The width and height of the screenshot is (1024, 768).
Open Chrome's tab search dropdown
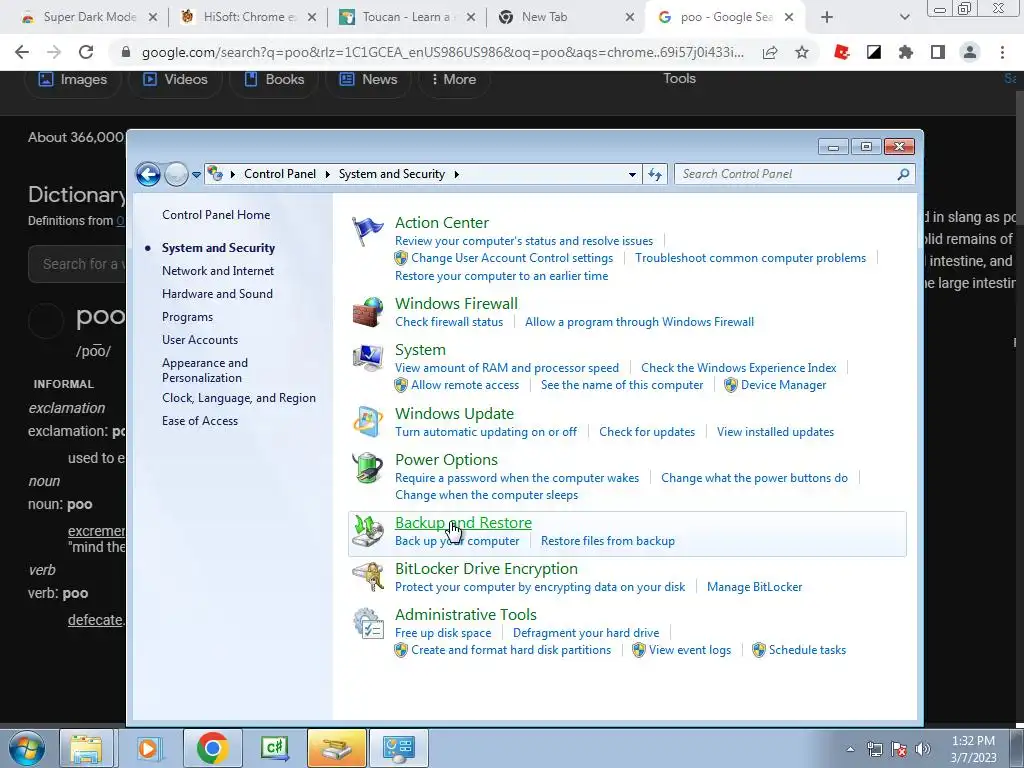[x=904, y=18]
